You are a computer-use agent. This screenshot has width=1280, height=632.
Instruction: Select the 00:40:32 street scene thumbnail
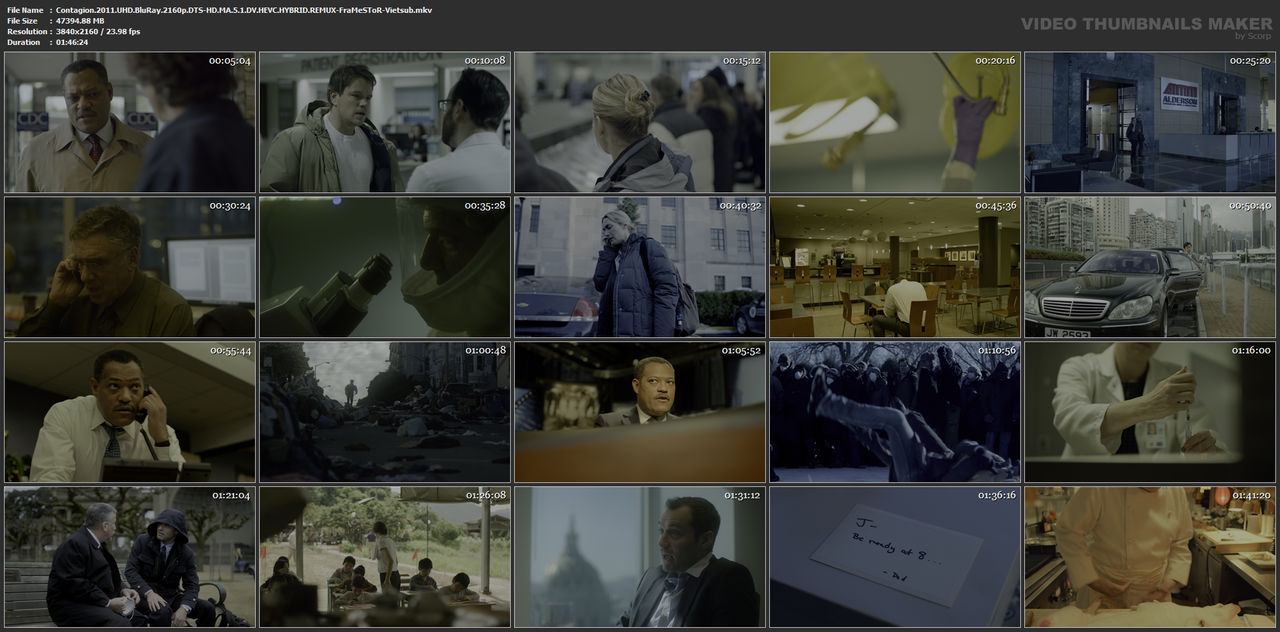(x=640, y=267)
